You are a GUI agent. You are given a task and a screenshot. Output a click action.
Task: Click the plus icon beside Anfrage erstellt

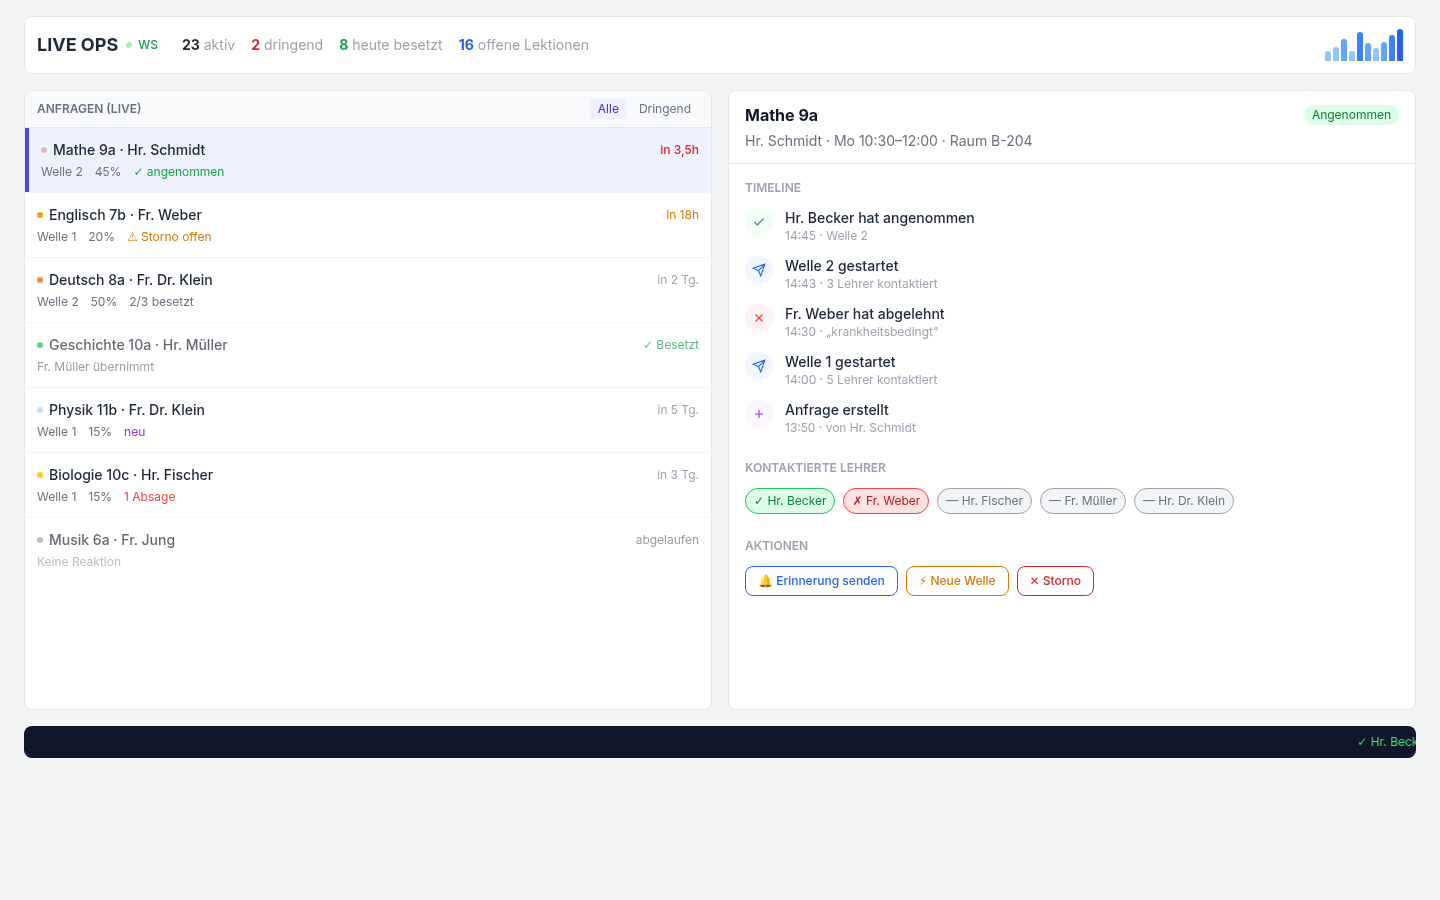point(759,414)
